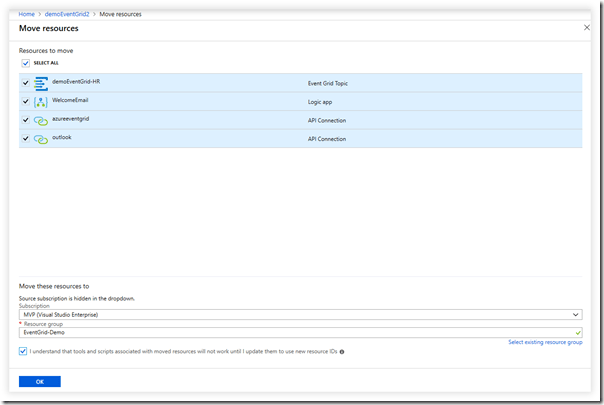
Task: Click the azureeventgrid API Connection icon
Action: [x=41, y=120]
